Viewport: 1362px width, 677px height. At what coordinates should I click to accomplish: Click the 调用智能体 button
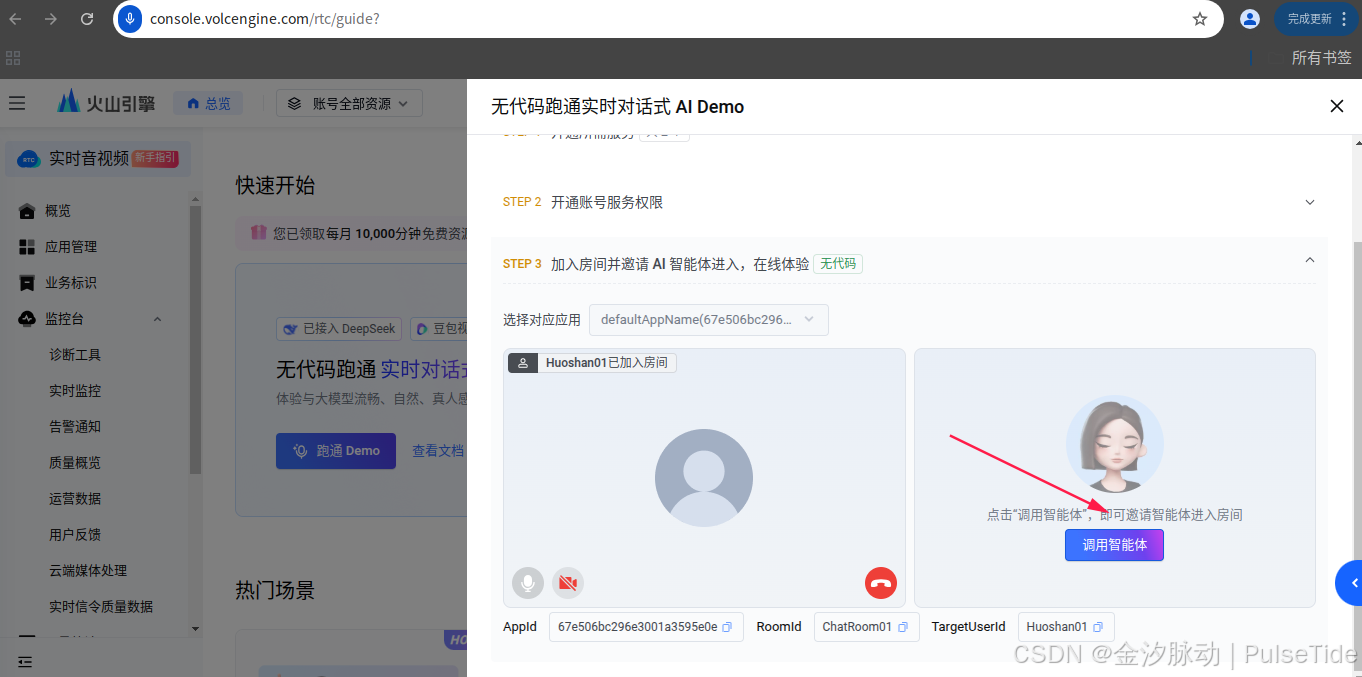(x=1114, y=545)
